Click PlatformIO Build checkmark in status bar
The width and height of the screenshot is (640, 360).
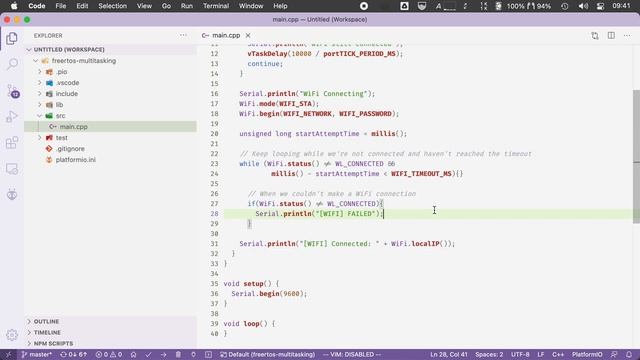coord(148,354)
